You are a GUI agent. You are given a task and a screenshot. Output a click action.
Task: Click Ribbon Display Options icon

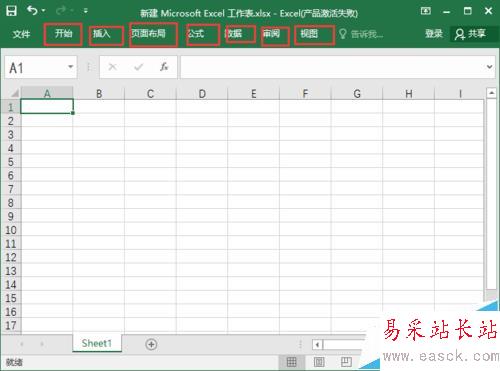[x=426, y=11]
